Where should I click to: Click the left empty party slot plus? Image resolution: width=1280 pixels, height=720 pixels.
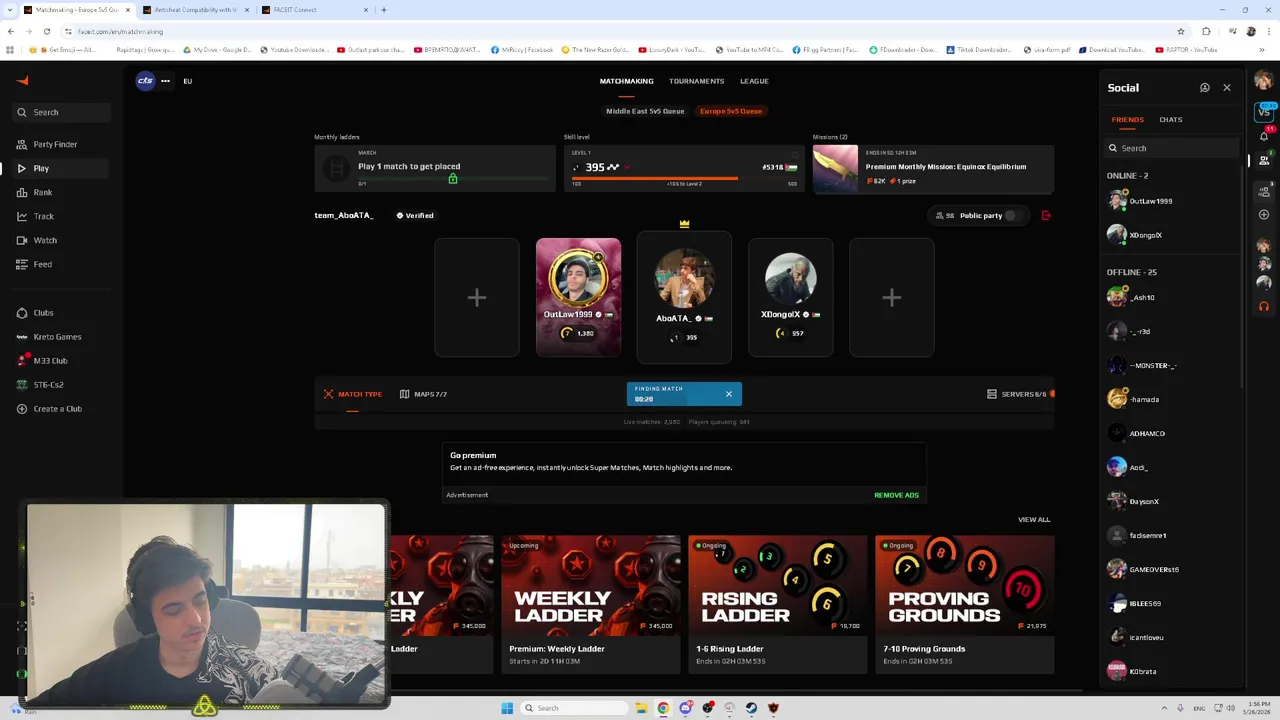(x=477, y=297)
